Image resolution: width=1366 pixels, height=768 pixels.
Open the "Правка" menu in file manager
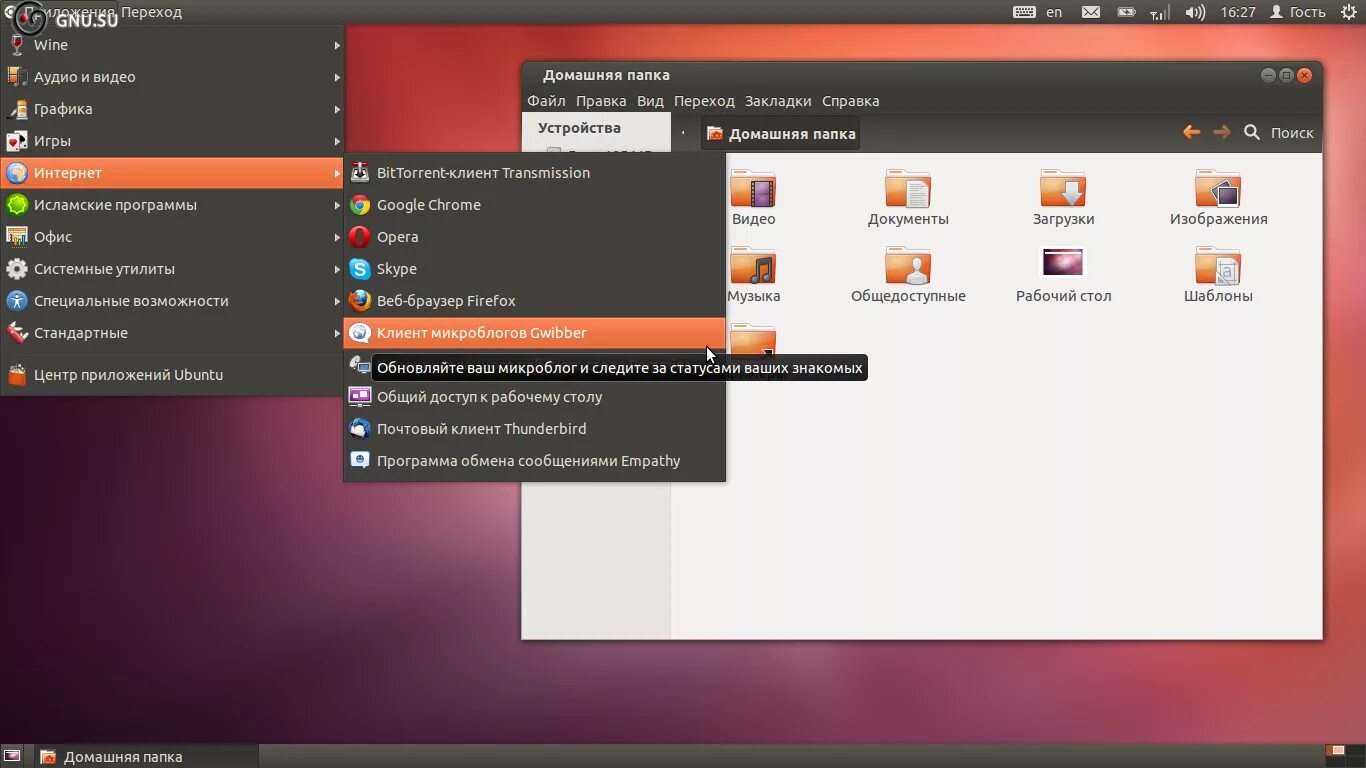coord(601,101)
